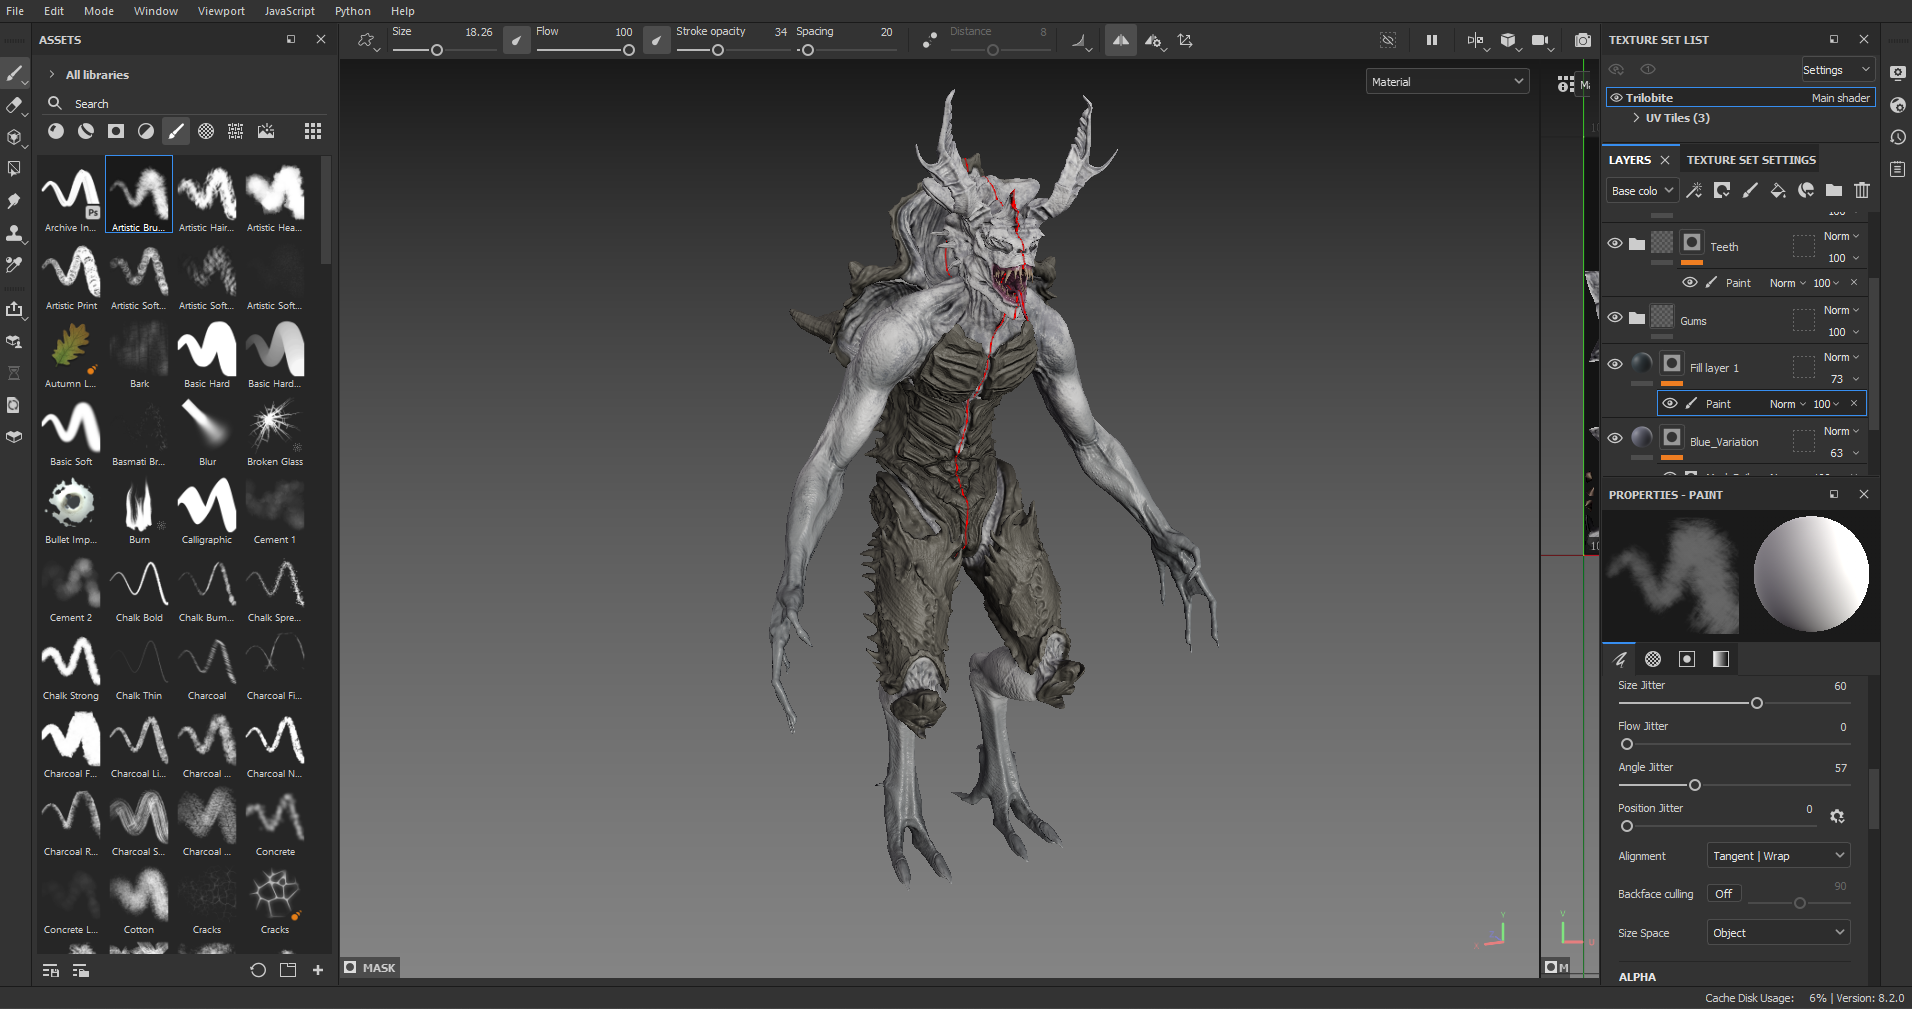The width and height of the screenshot is (1912, 1009).
Task: Switch to Texture Set Settings tab
Action: tap(1750, 160)
